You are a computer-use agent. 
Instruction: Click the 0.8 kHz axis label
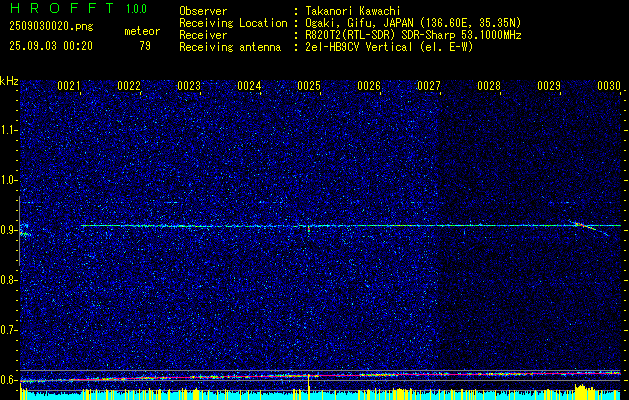coord(8,280)
